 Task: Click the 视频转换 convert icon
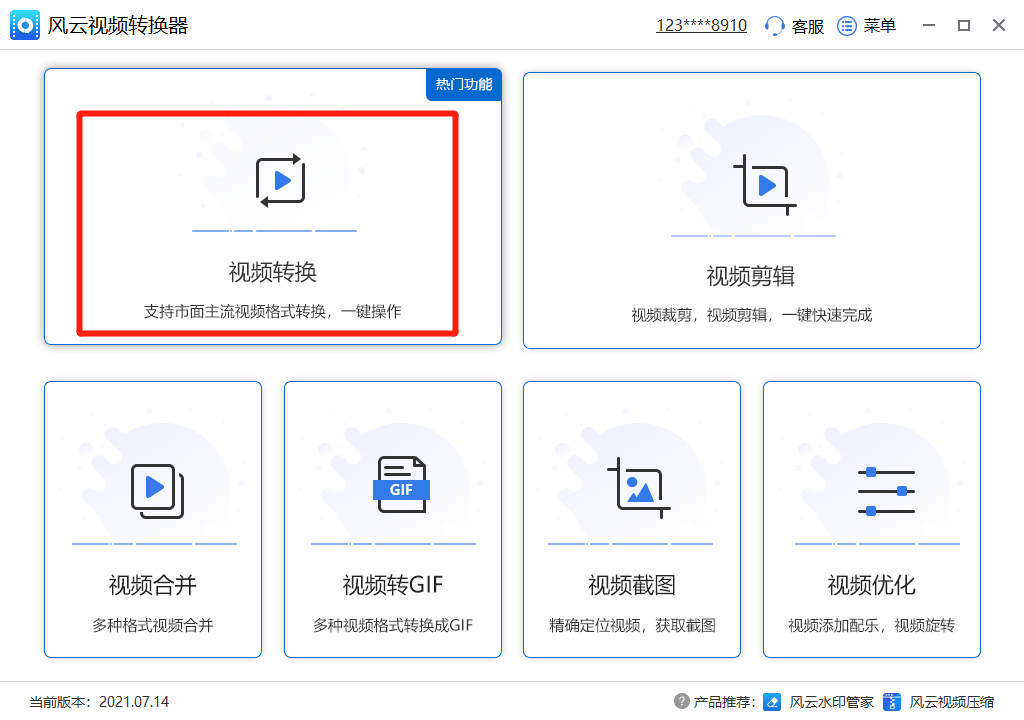pos(281,180)
